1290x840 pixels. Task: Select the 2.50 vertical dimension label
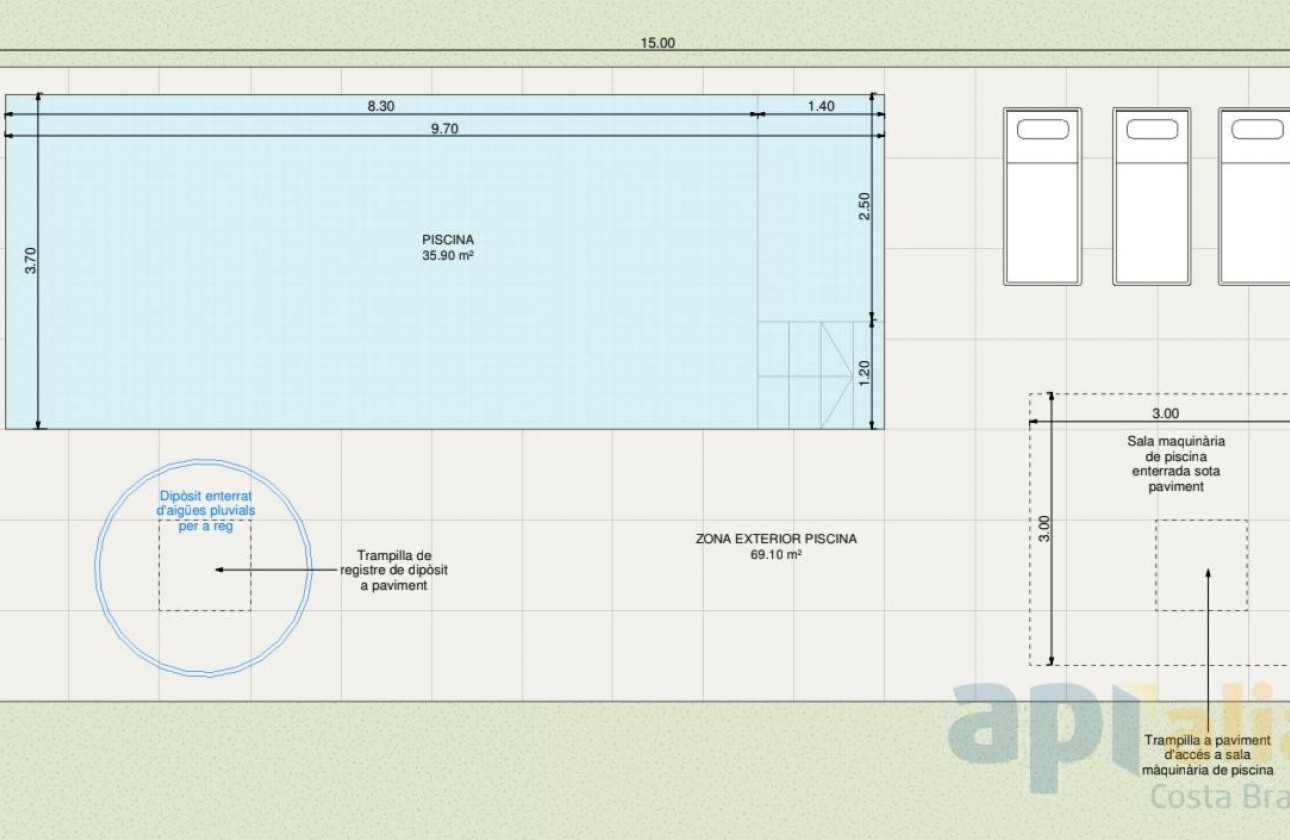[x=865, y=205]
